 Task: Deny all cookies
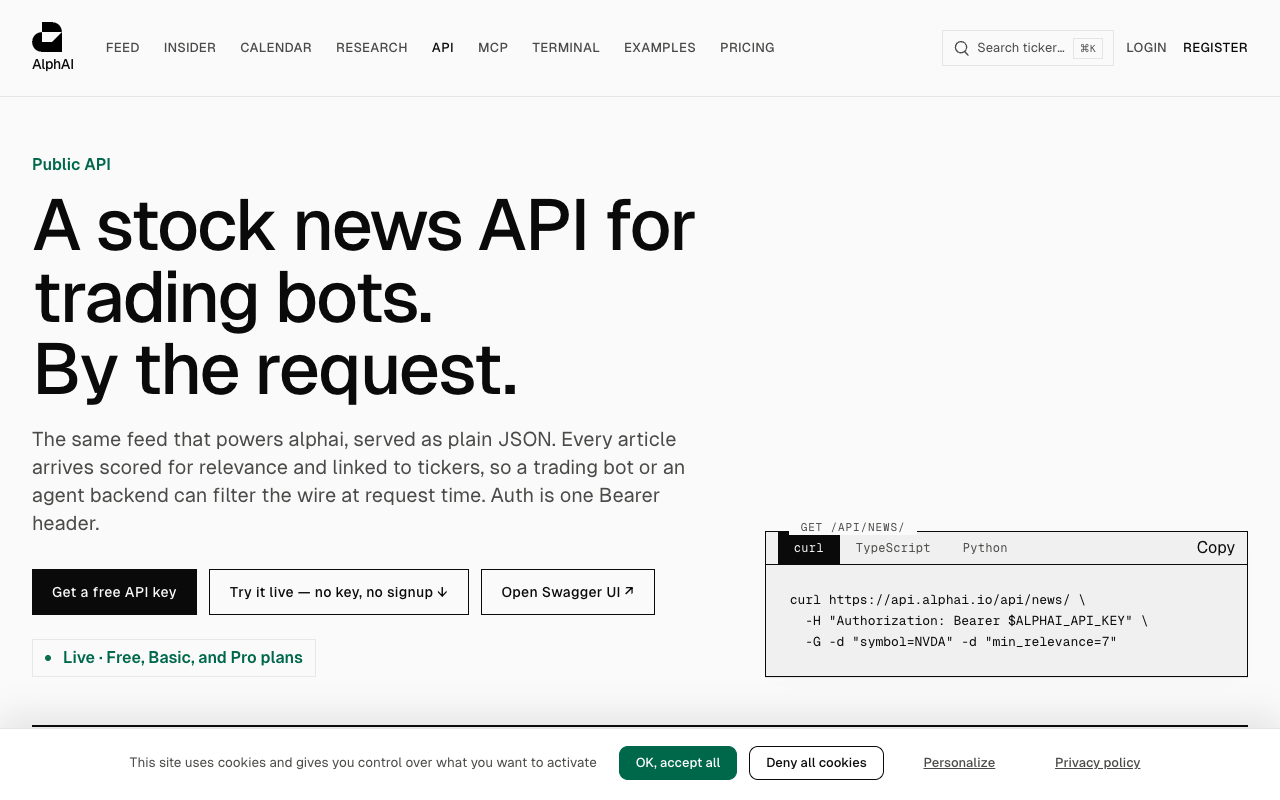pos(816,763)
